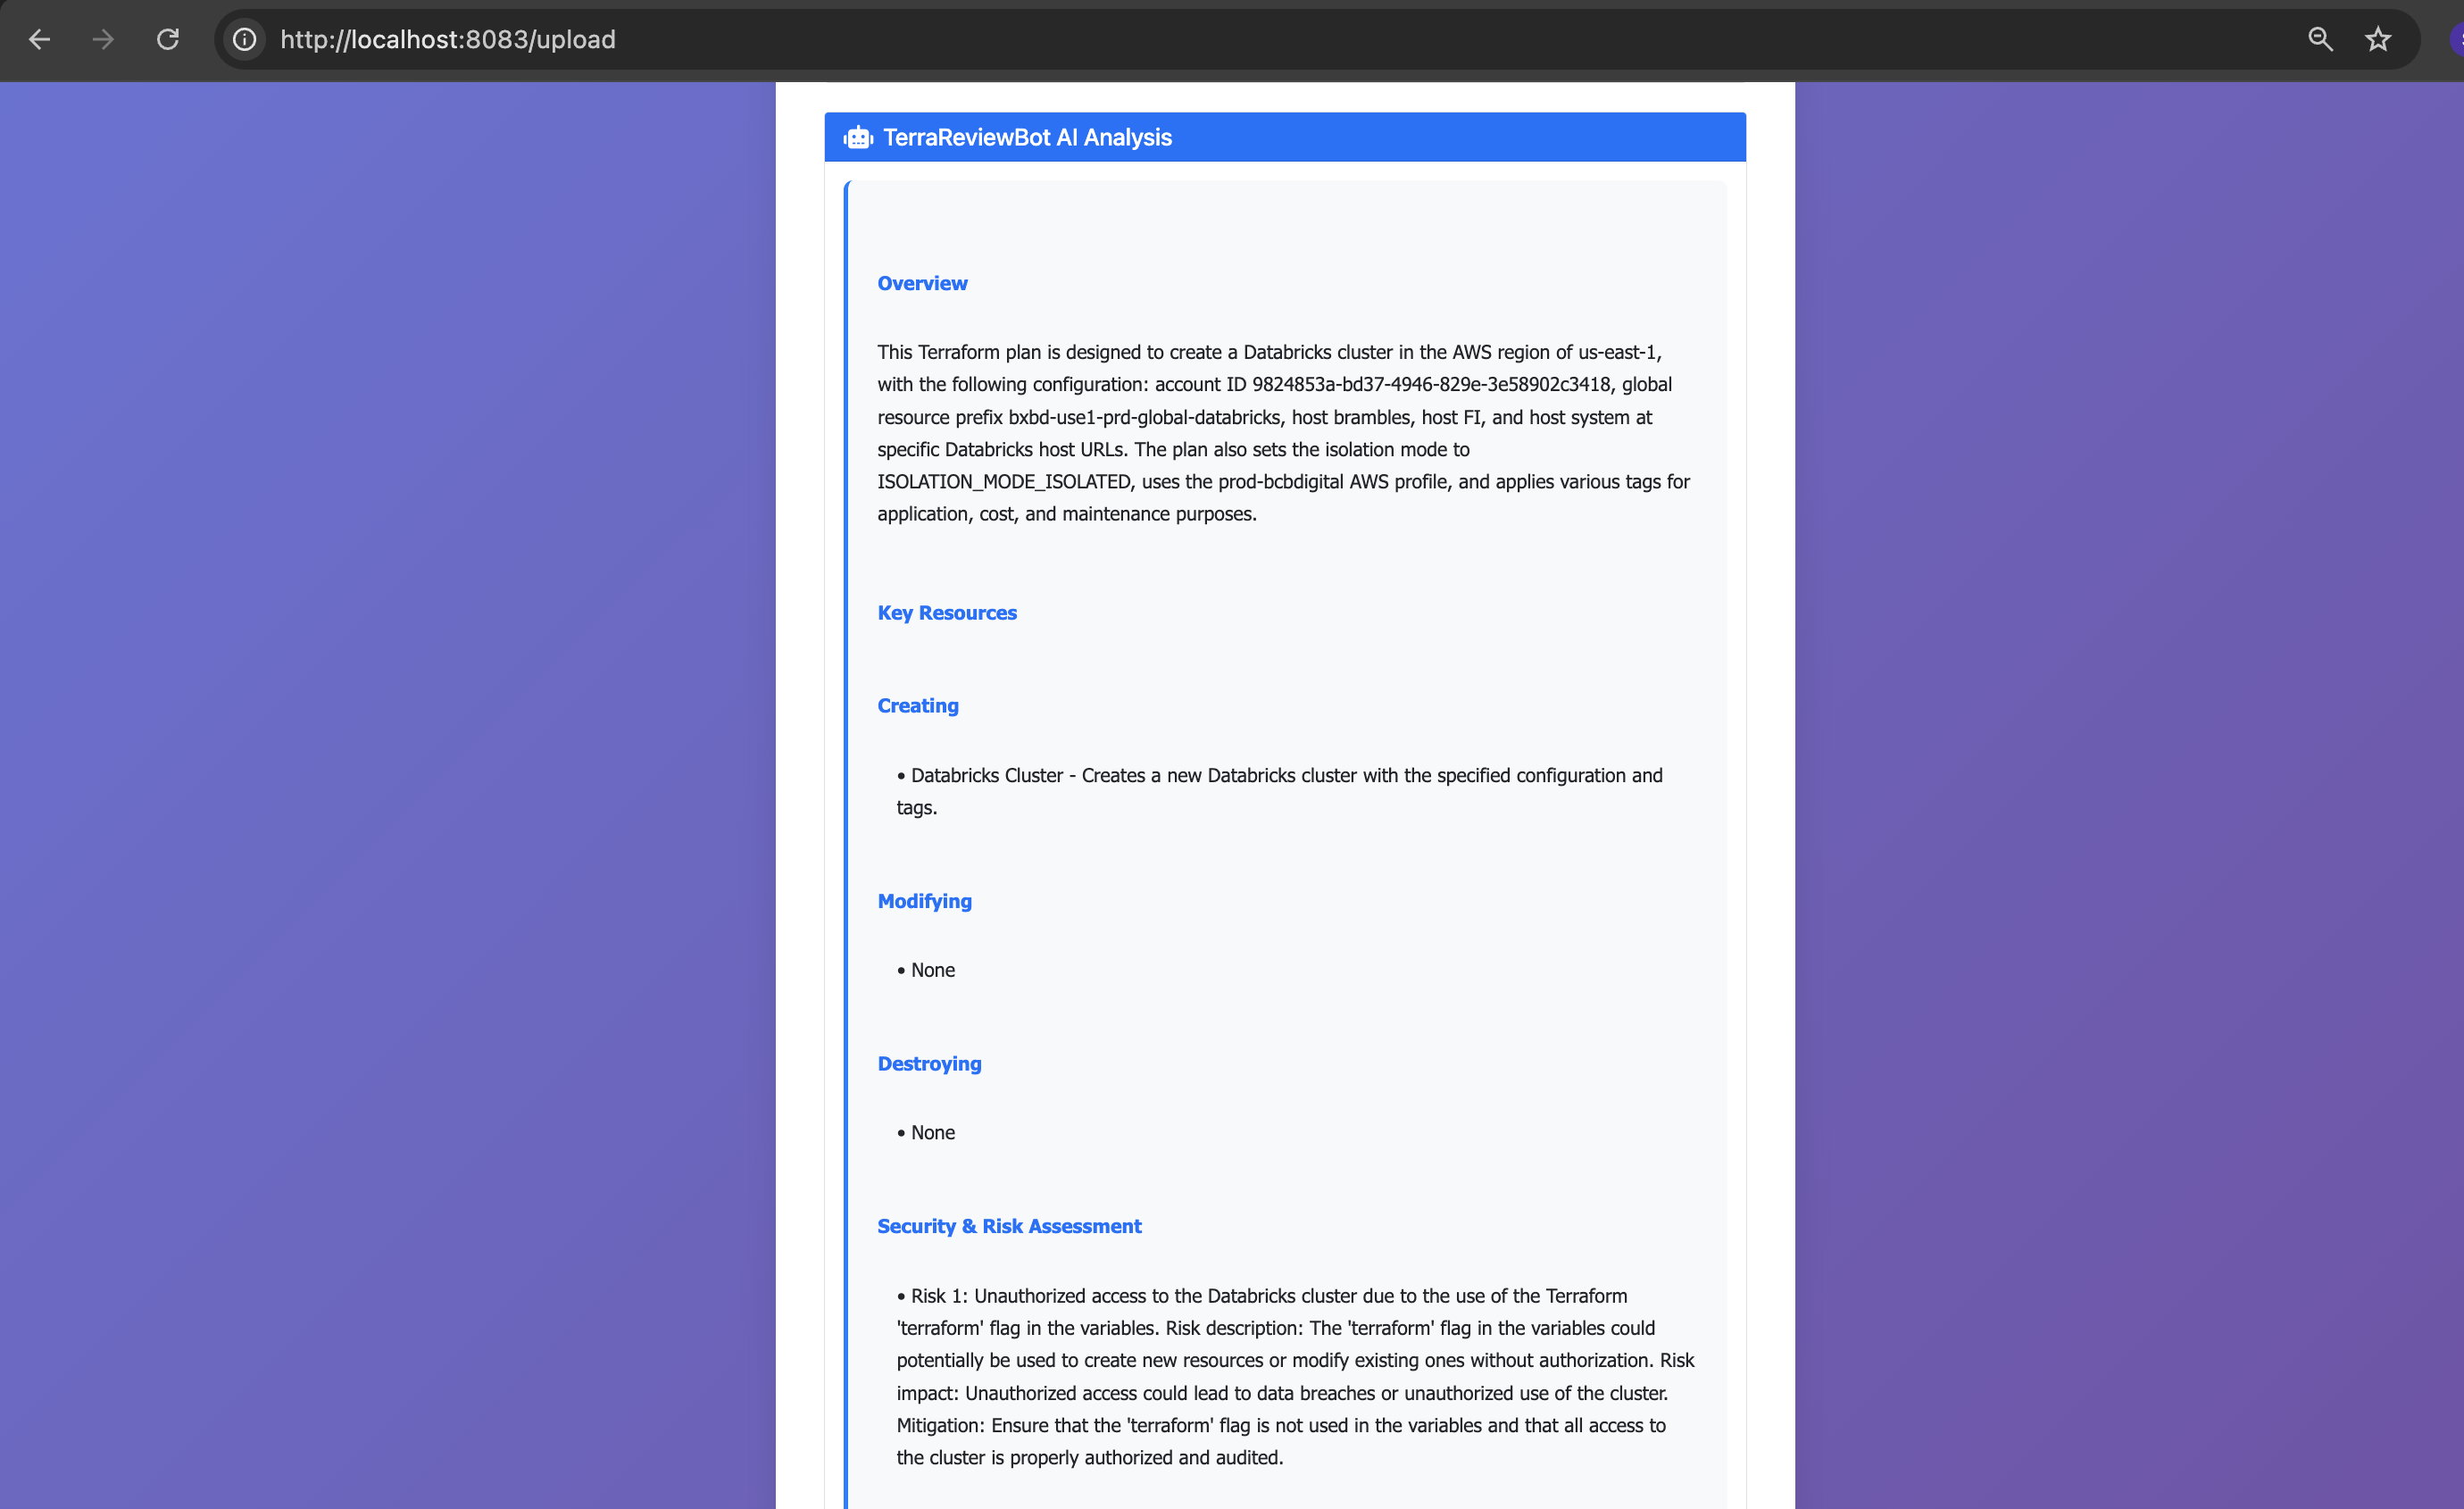Click the TerraReviewBot AI Analysis header title
Screen dimensions: 2464x1509
click(x=1027, y=137)
